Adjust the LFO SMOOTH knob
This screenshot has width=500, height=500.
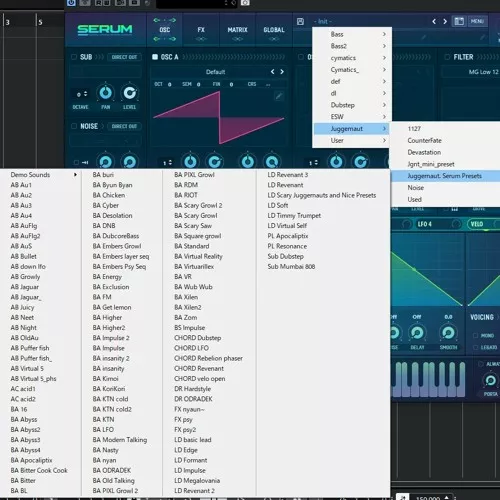click(x=448, y=332)
